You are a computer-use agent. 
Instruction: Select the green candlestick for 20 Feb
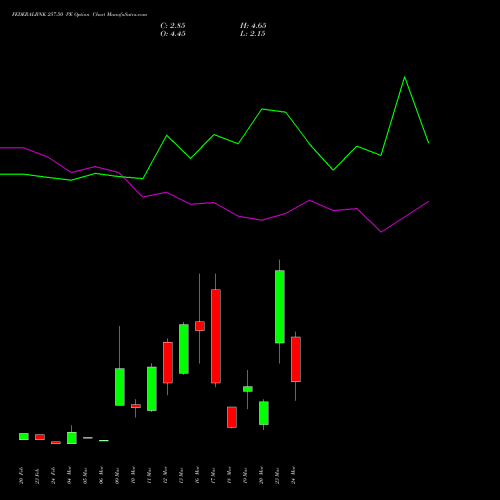point(24,436)
